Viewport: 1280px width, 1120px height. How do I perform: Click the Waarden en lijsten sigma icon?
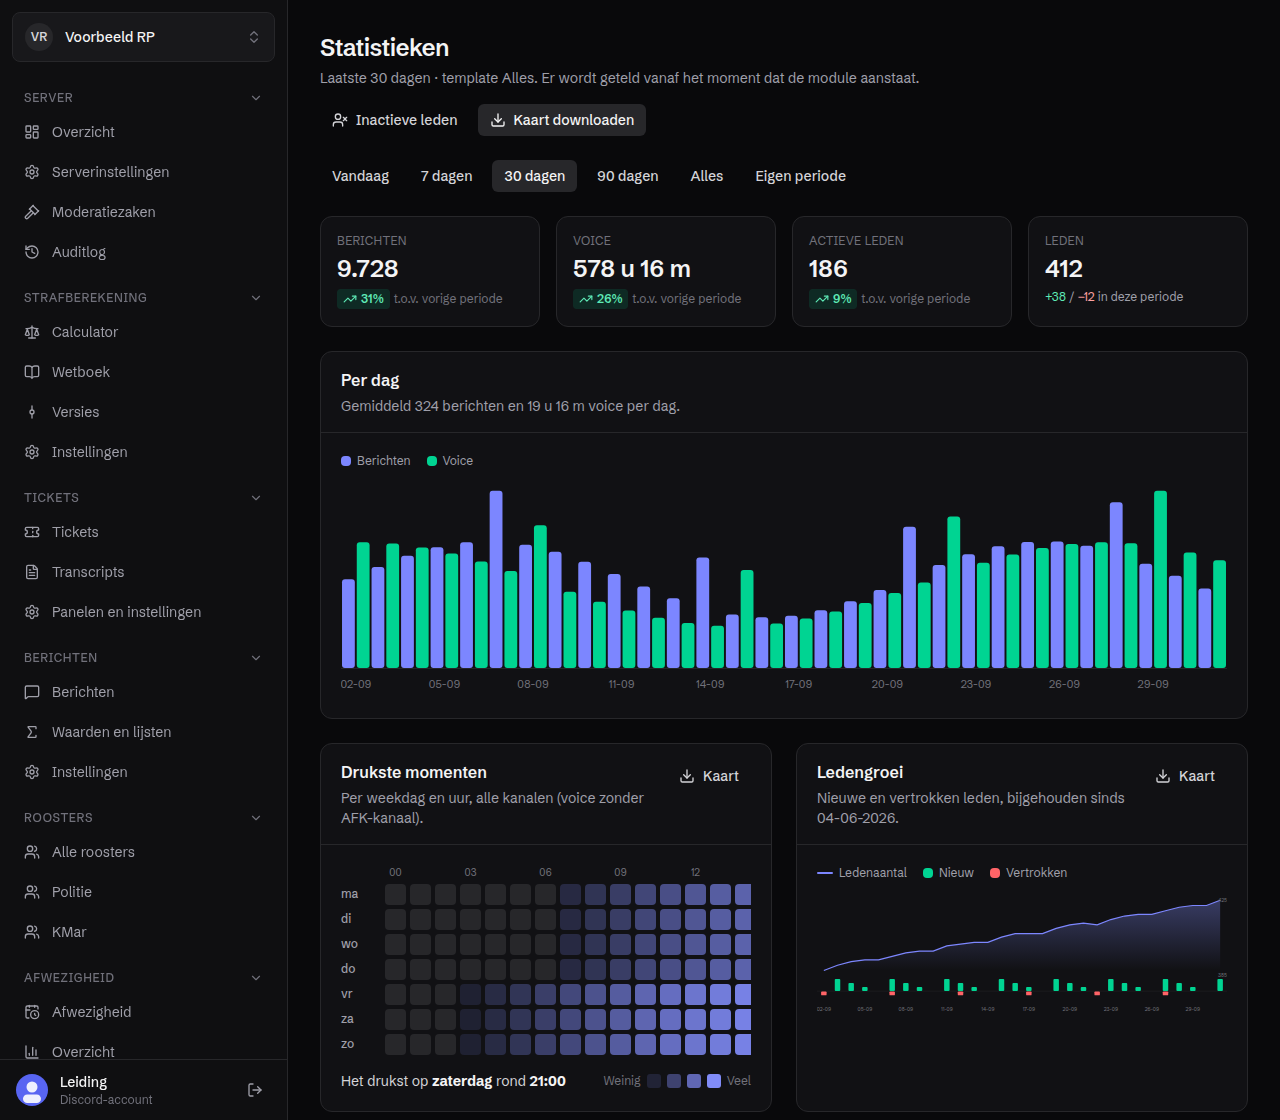[32, 732]
